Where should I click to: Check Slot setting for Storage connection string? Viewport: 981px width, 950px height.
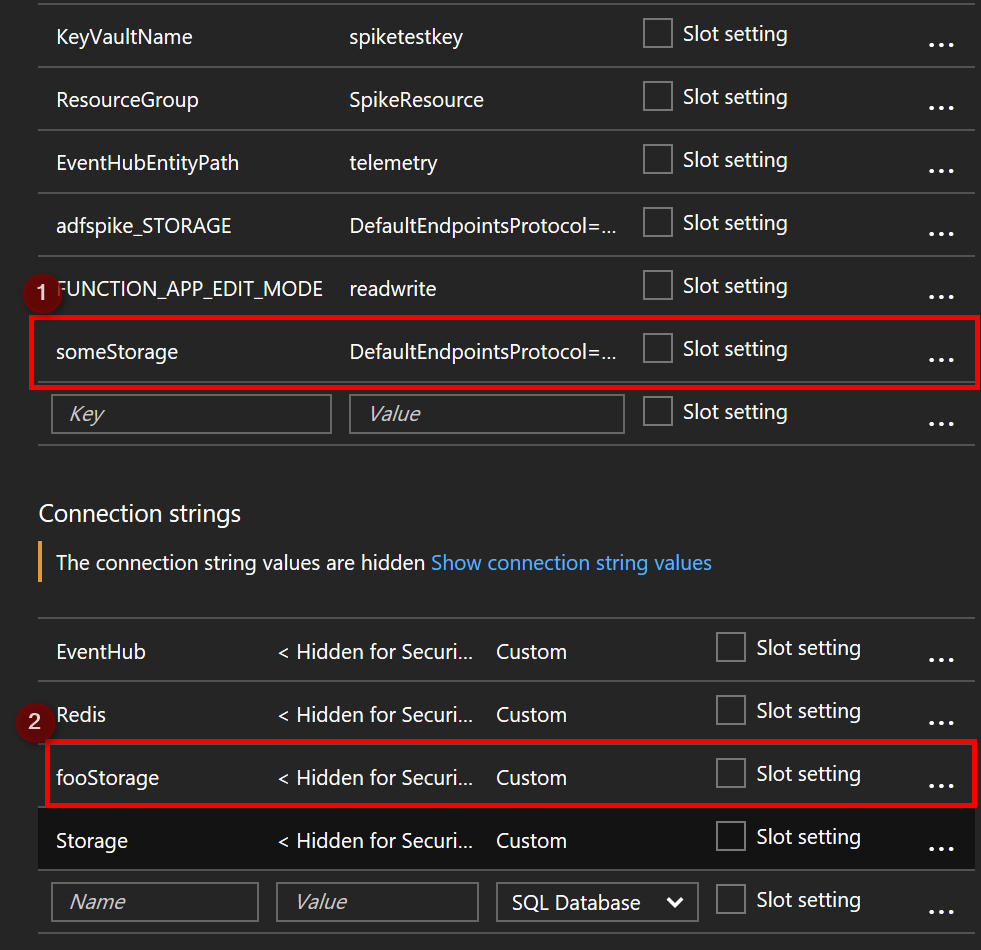pyautogui.click(x=731, y=836)
